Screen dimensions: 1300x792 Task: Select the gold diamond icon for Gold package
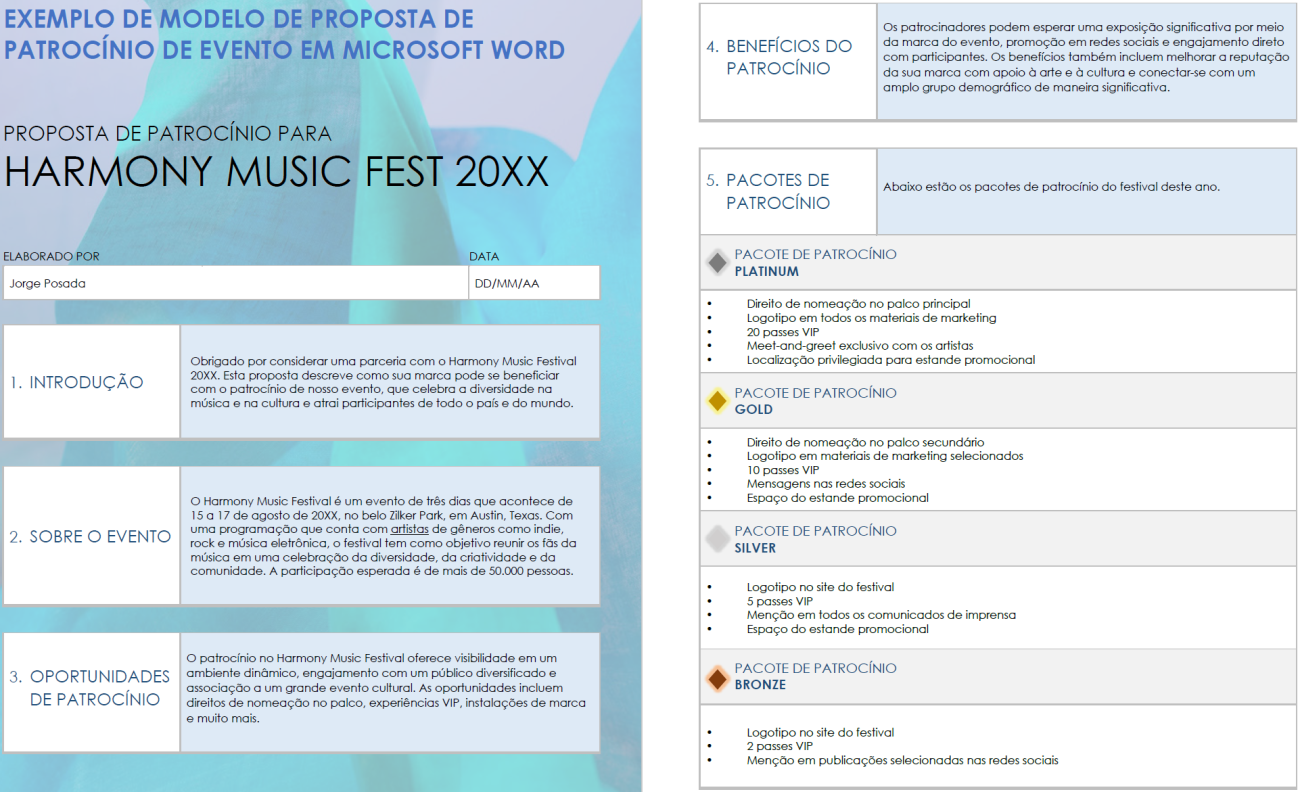(x=717, y=399)
